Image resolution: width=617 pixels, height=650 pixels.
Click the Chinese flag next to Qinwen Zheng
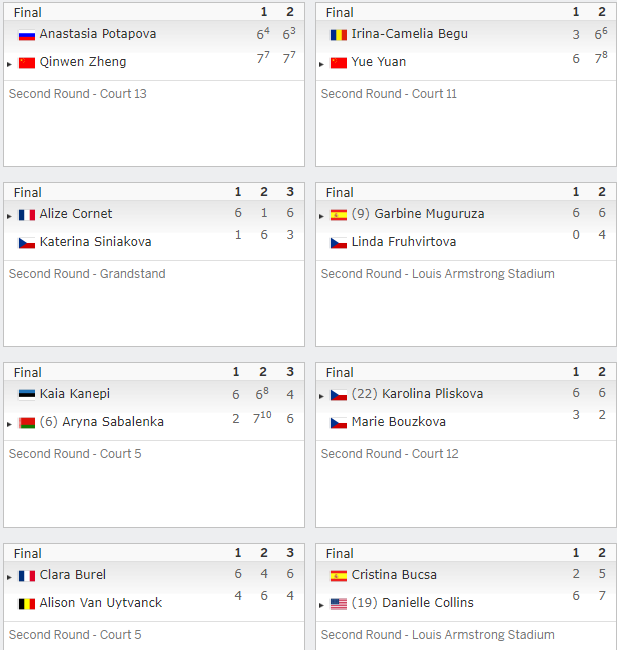[x=27, y=63]
